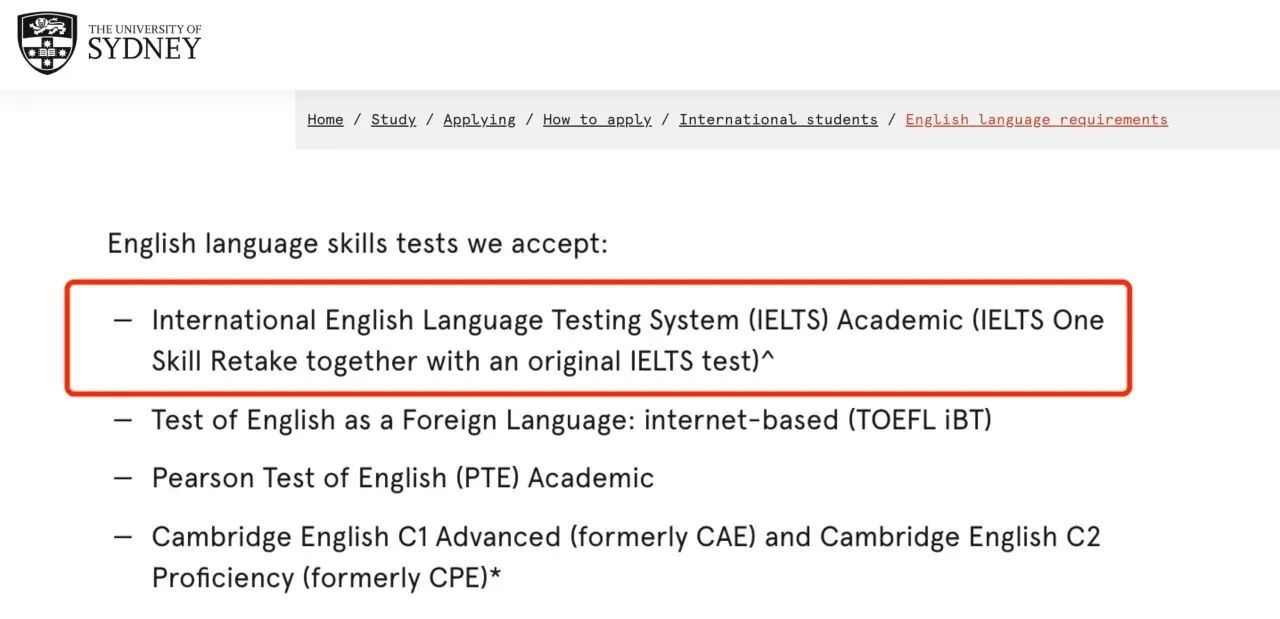1280x619 pixels.
Task: Click the Pearson Test of English entry
Action: point(402,478)
